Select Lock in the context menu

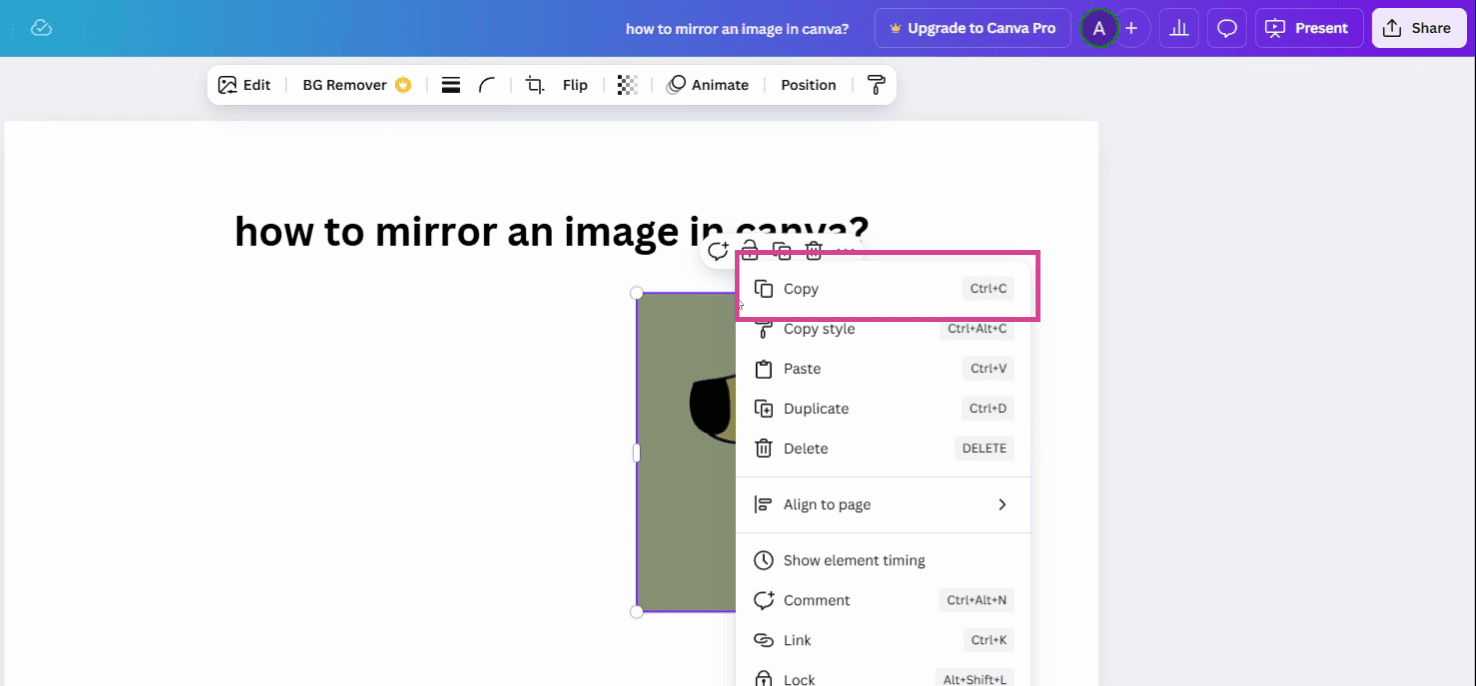(x=884, y=677)
